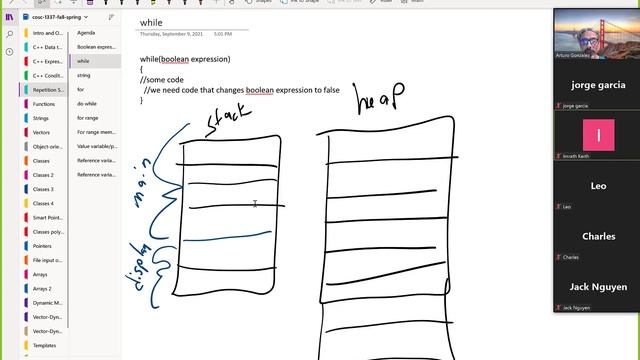Open the notebooks library icon
This screenshot has height=360, width=640.
pyautogui.click(x=9, y=17)
